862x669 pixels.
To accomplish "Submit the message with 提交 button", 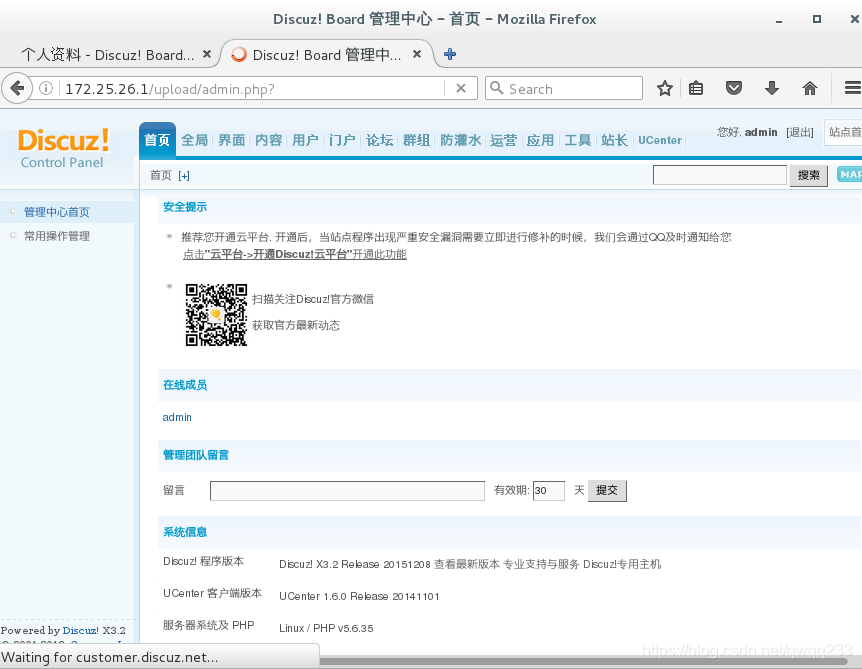I will coord(607,490).
